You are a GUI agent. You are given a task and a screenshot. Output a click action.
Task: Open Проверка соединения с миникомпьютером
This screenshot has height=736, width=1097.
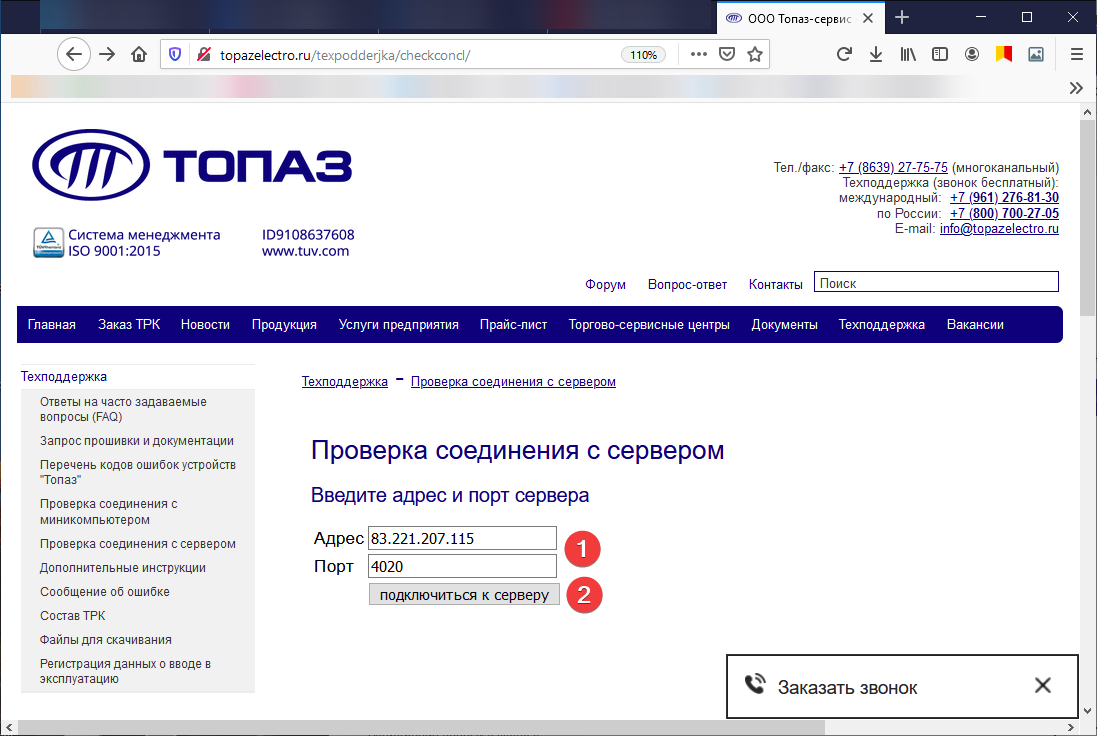pos(108,511)
